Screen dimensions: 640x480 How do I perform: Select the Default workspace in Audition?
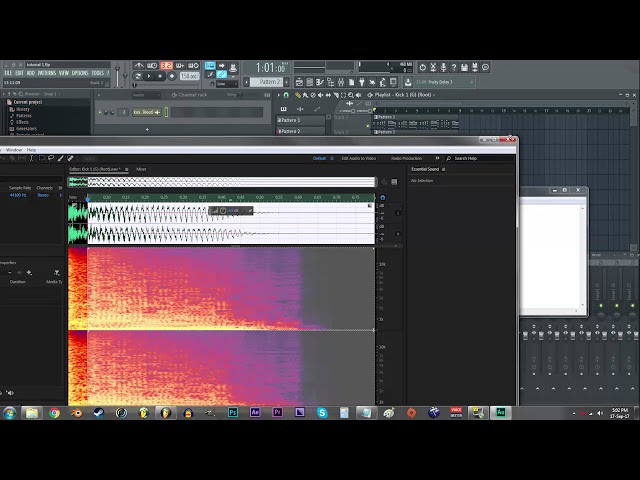click(x=319, y=158)
